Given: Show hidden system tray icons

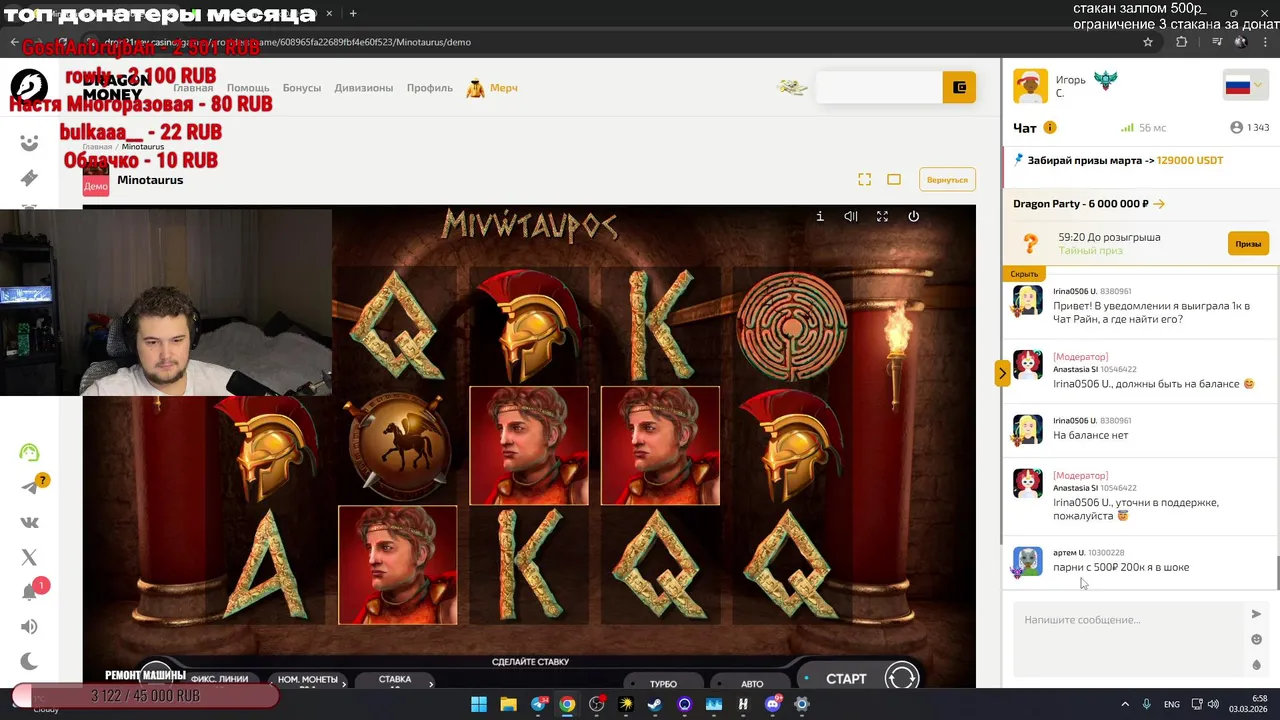Looking at the screenshot, I should coord(1125,704).
